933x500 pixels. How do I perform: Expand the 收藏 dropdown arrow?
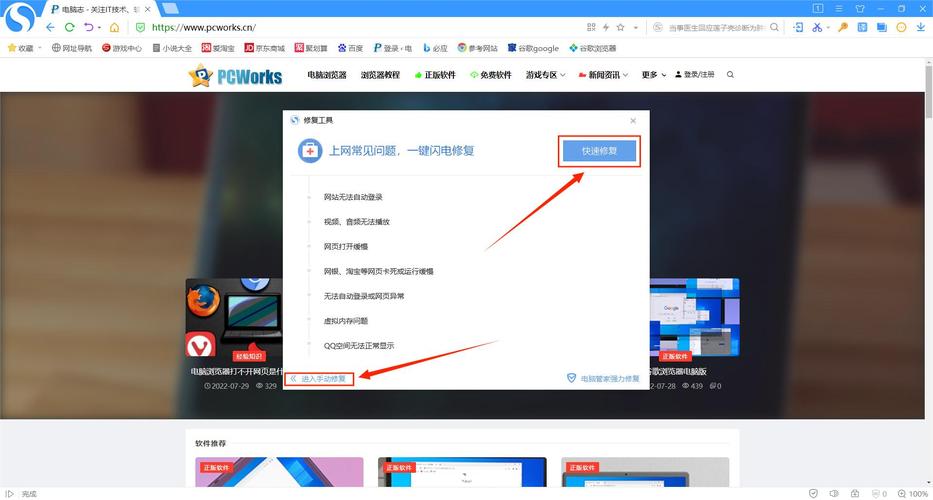(x=40, y=48)
